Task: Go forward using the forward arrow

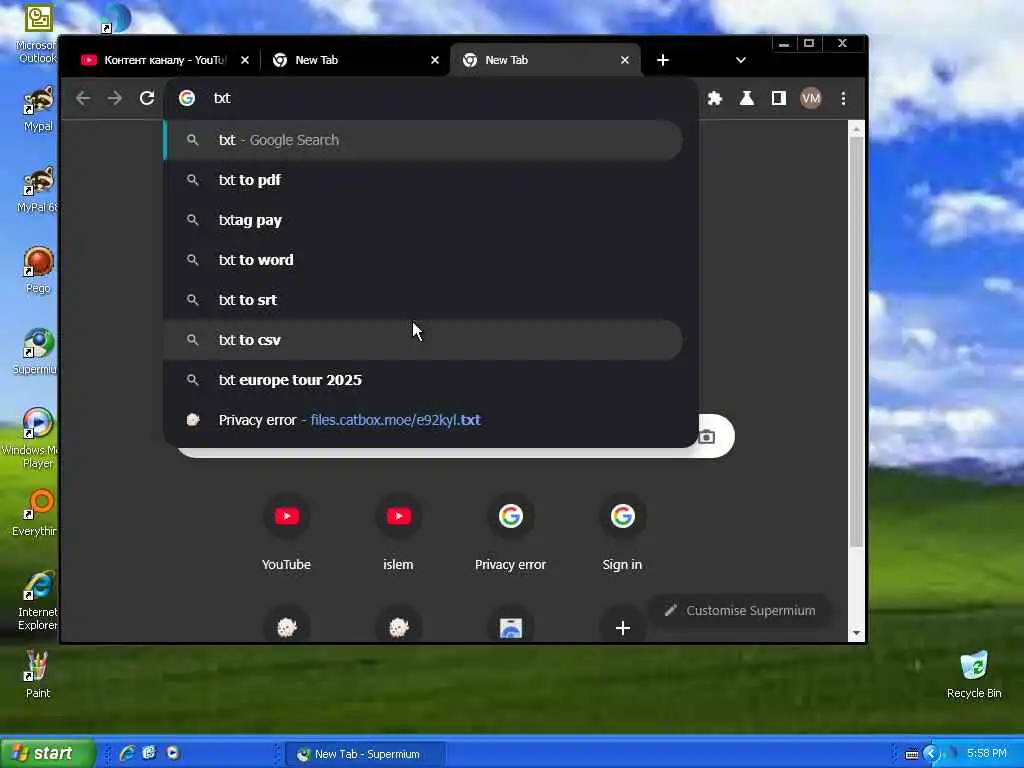Action: 115,98
